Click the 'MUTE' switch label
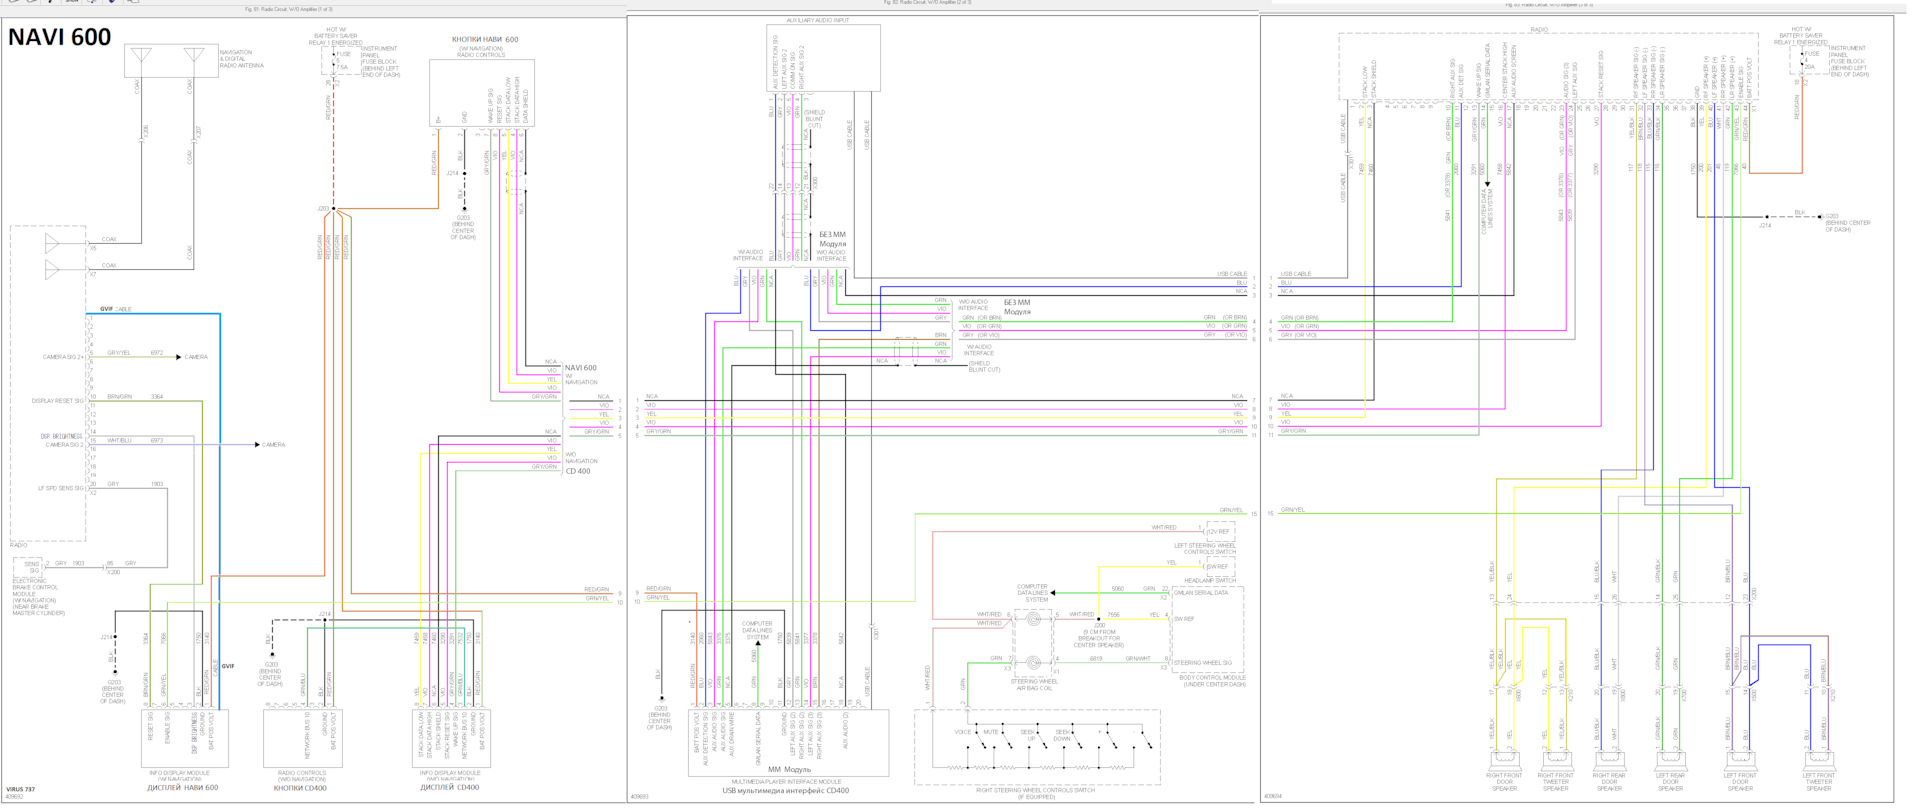Image resolution: width=1920 pixels, height=810 pixels. 990,732
